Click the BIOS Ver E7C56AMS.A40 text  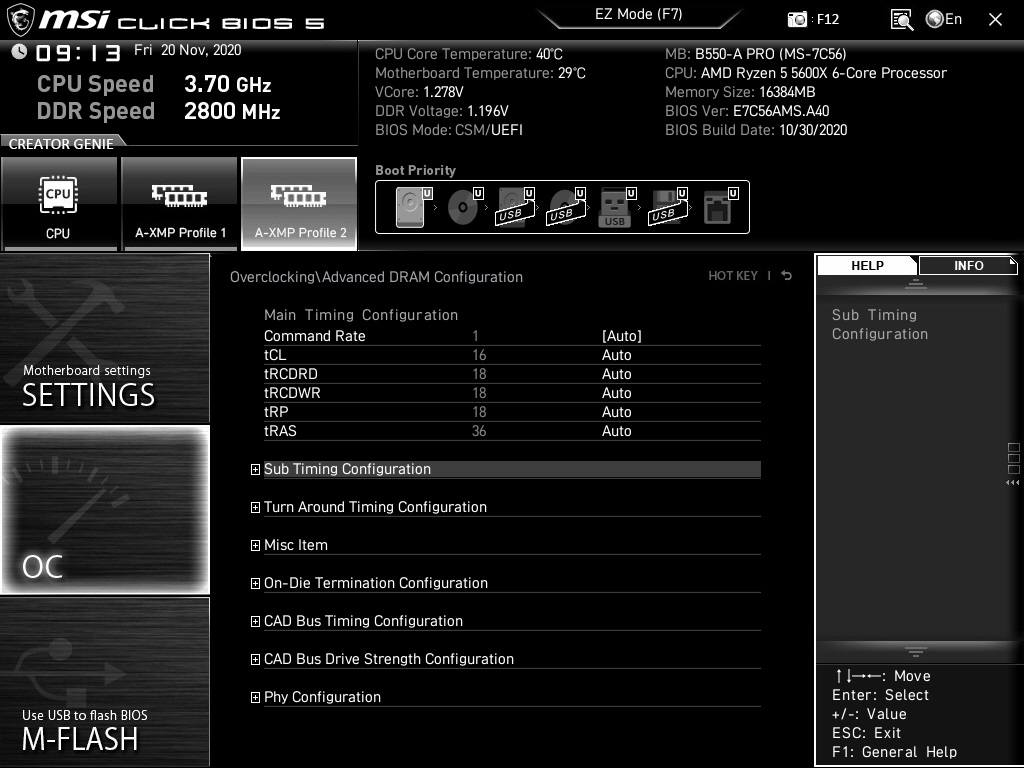point(747,111)
